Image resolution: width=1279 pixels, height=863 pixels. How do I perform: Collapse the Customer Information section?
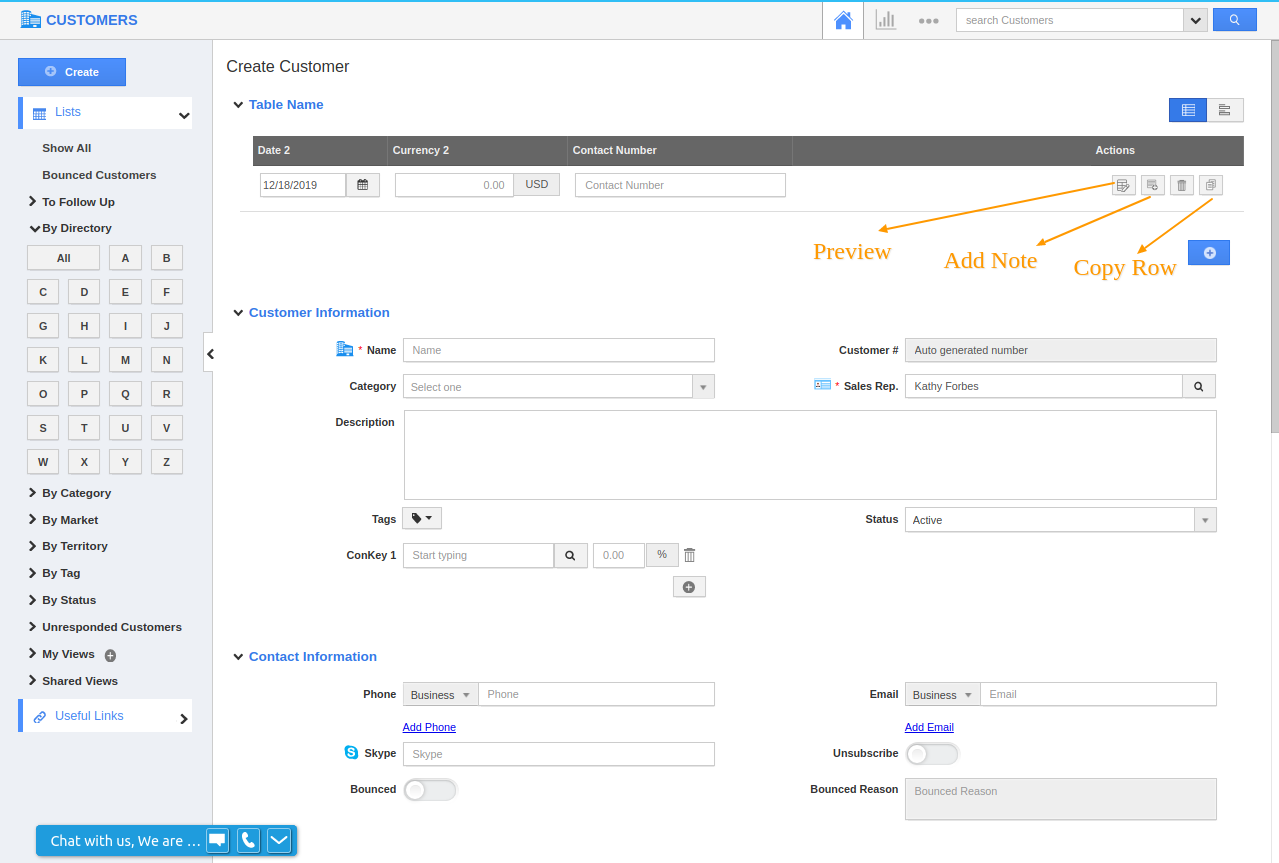pyautogui.click(x=238, y=312)
